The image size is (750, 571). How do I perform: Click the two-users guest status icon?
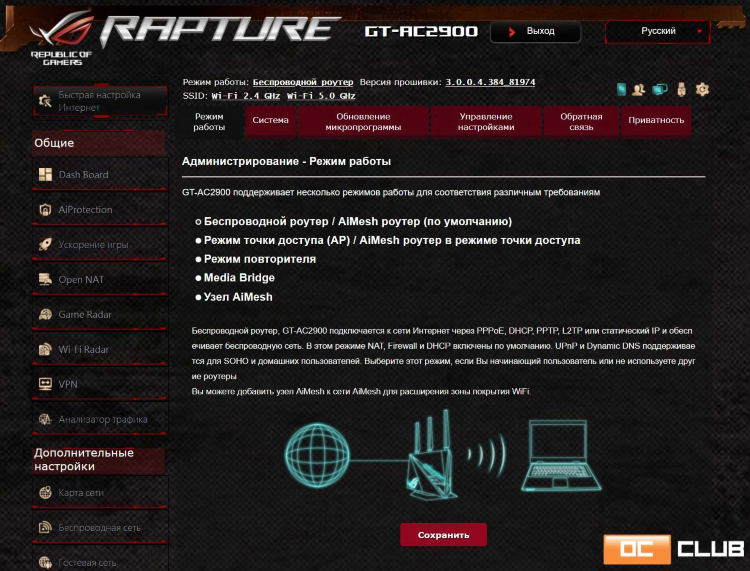(639, 89)
